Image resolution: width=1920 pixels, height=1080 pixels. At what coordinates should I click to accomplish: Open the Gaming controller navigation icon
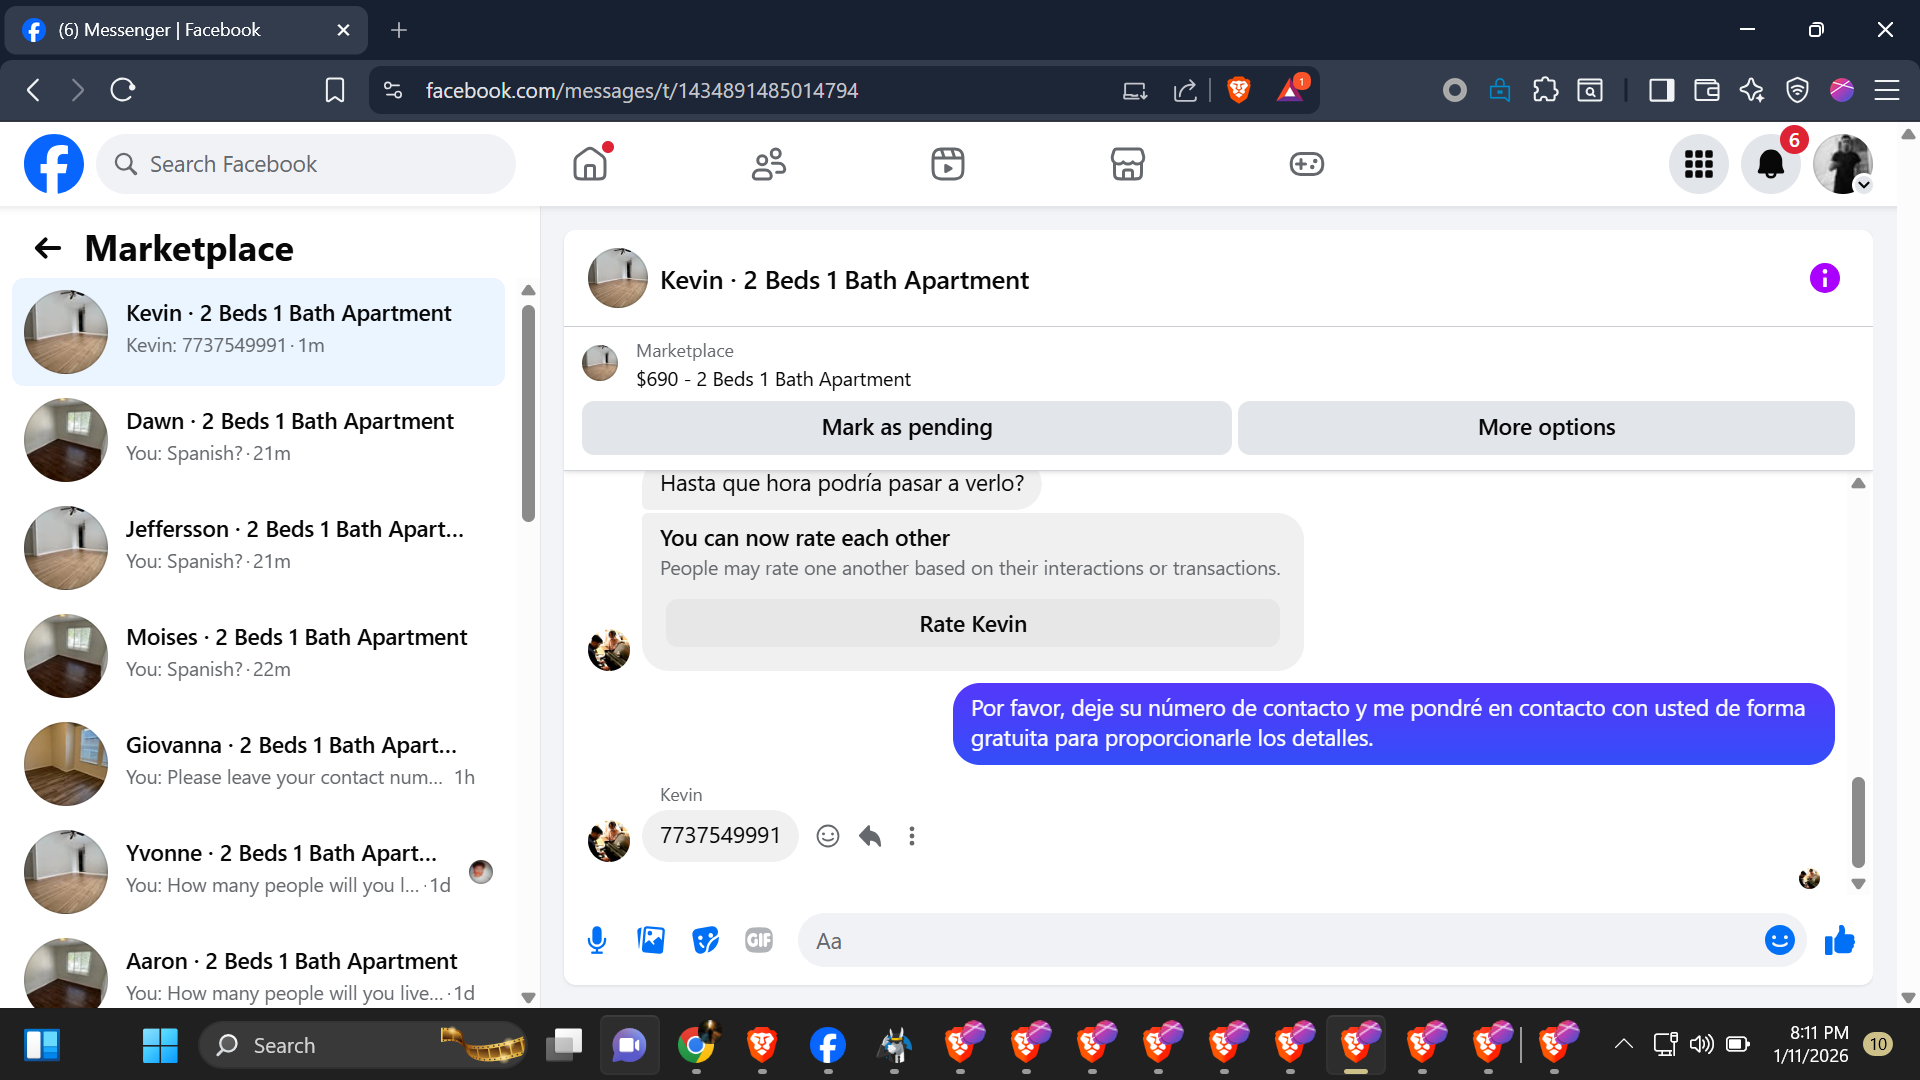(1306, 164)
